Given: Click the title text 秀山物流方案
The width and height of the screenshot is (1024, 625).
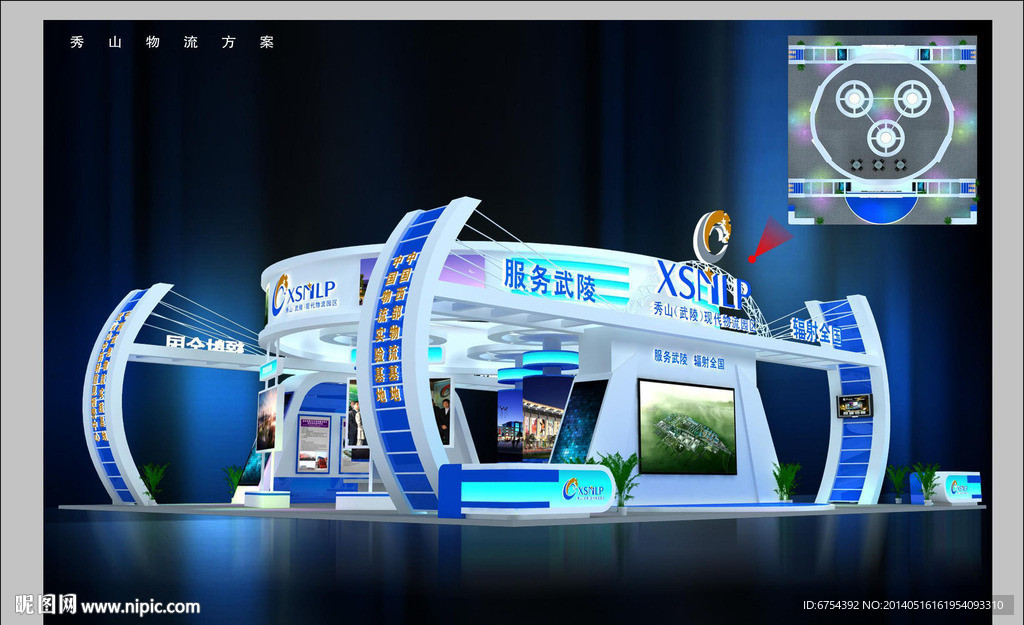Looking at the screenshot, I should pyautogui.click(x=172, y=42).
